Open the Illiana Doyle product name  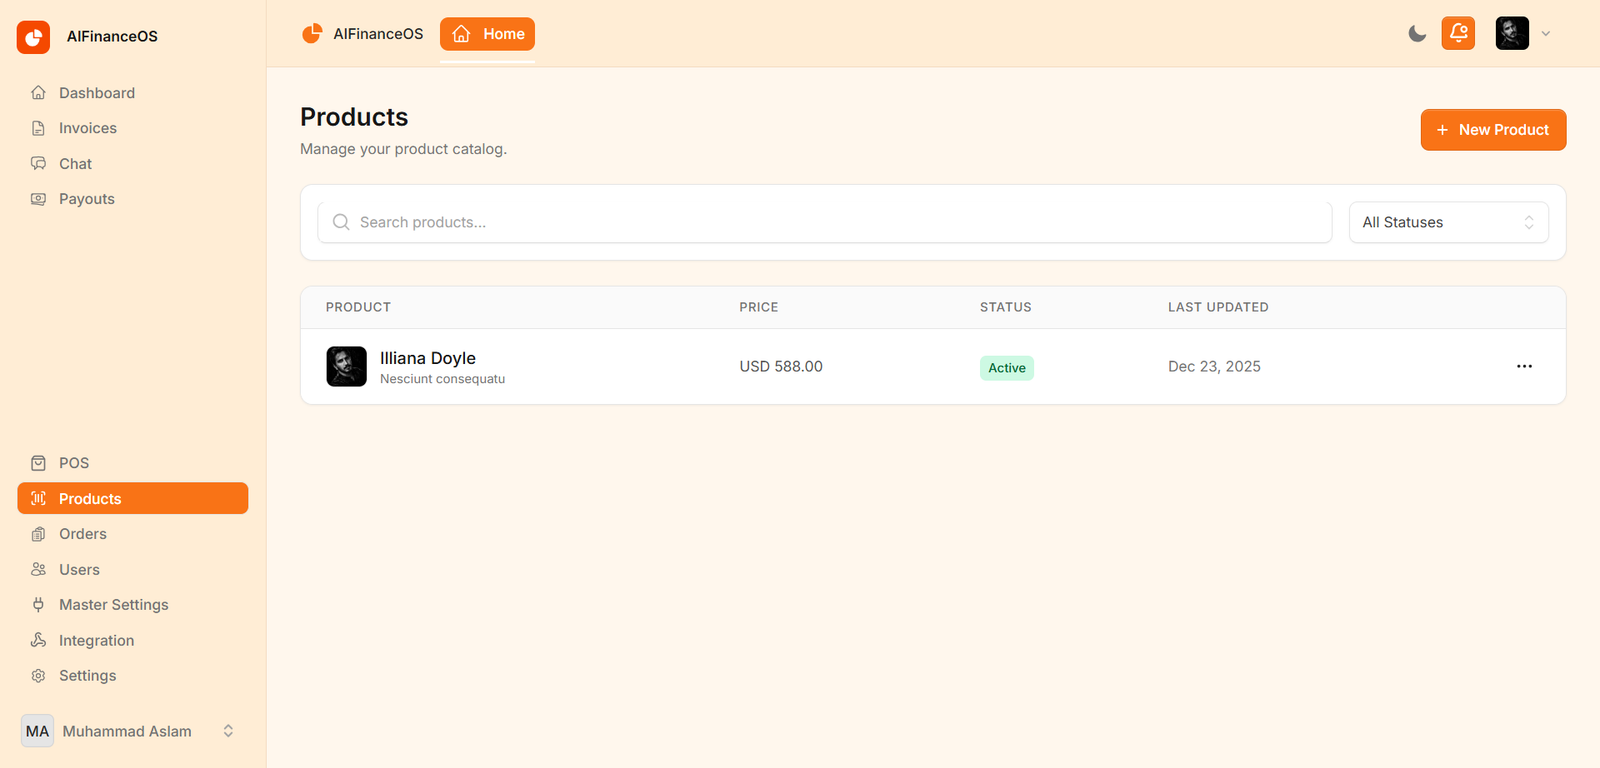coord(428,358)
